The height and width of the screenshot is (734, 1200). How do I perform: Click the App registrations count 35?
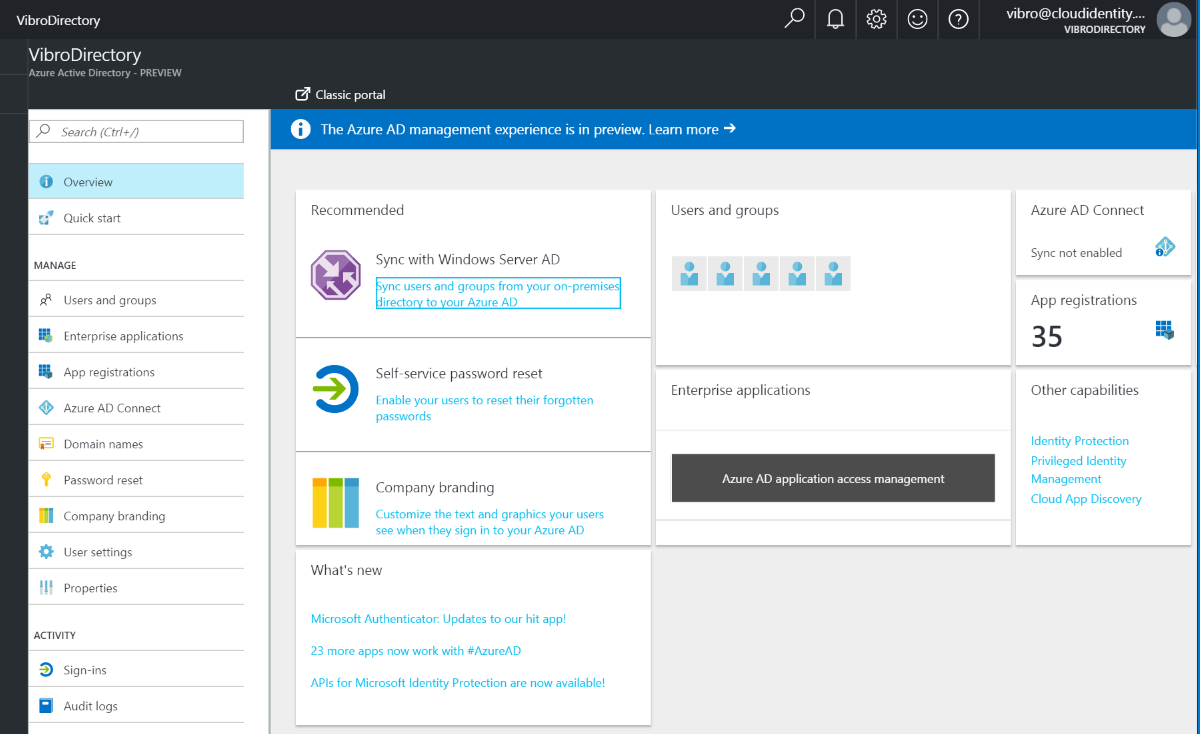(1047, 336)
